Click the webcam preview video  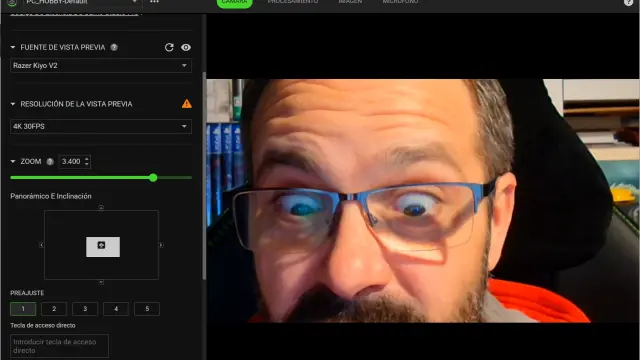(423, 200)
